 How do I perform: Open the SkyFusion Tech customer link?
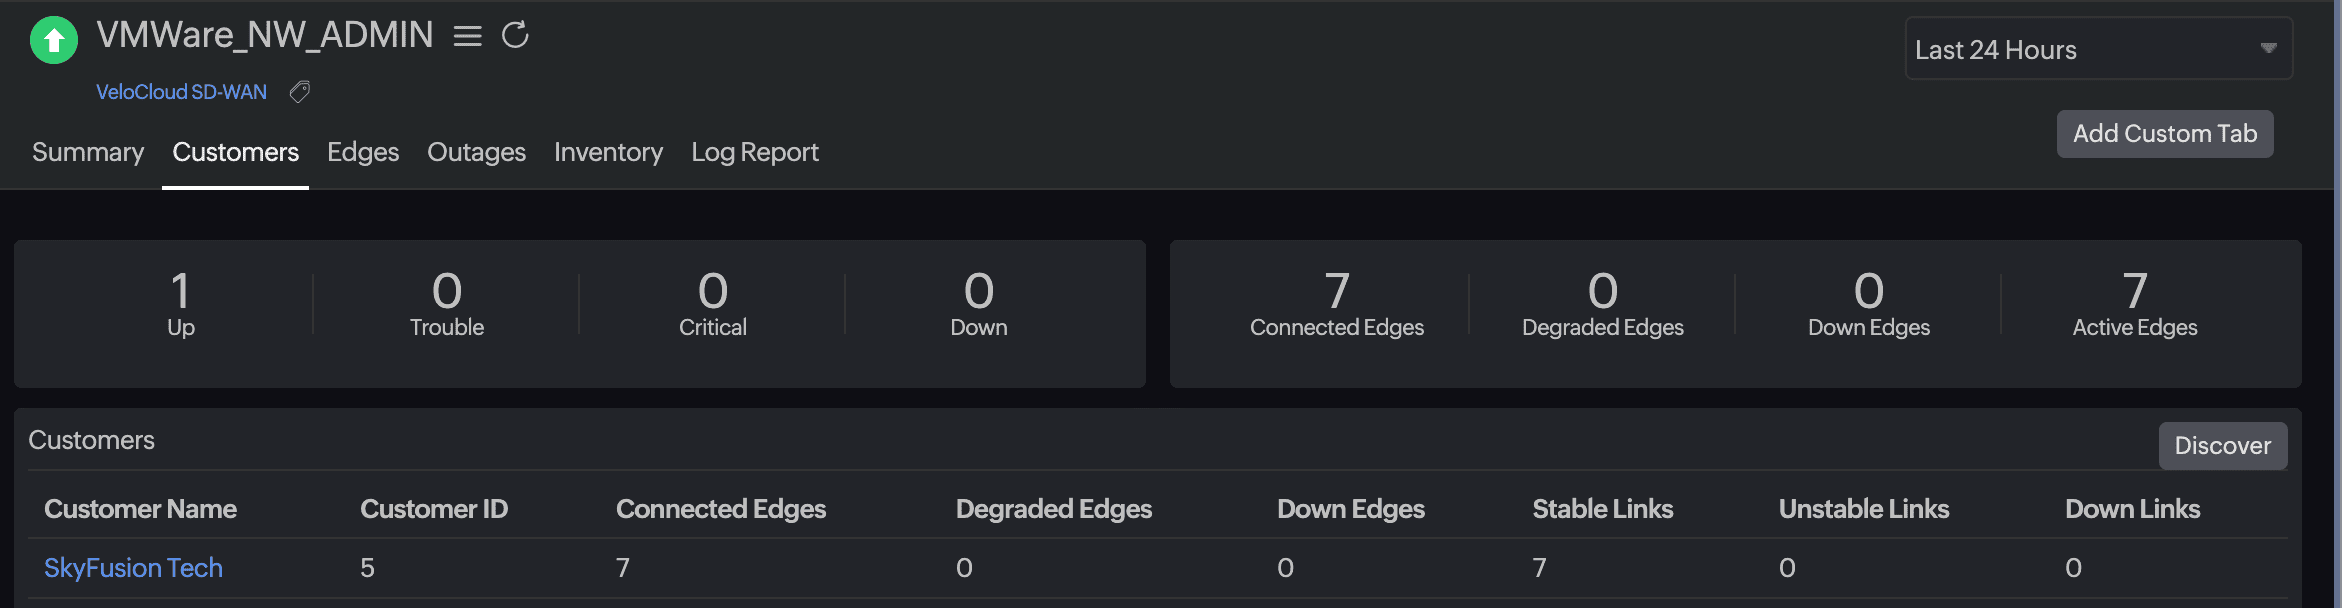click(133, 567)
